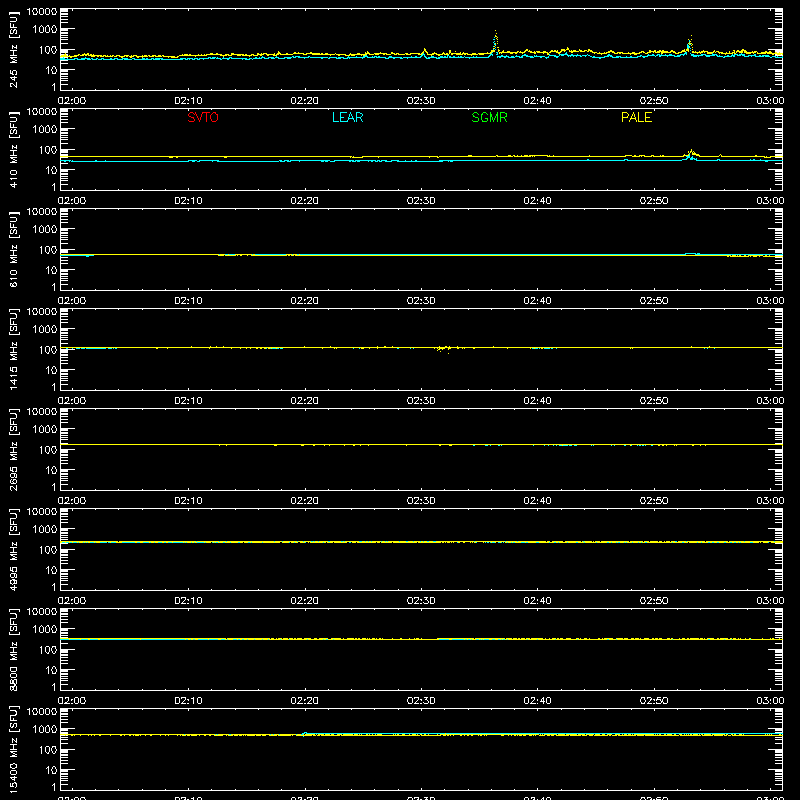The width and height of the screenshot is (800, 800).
Task: Click the tallest burst spike in the 245 MHz plot
Action: [x=495, y=42]
